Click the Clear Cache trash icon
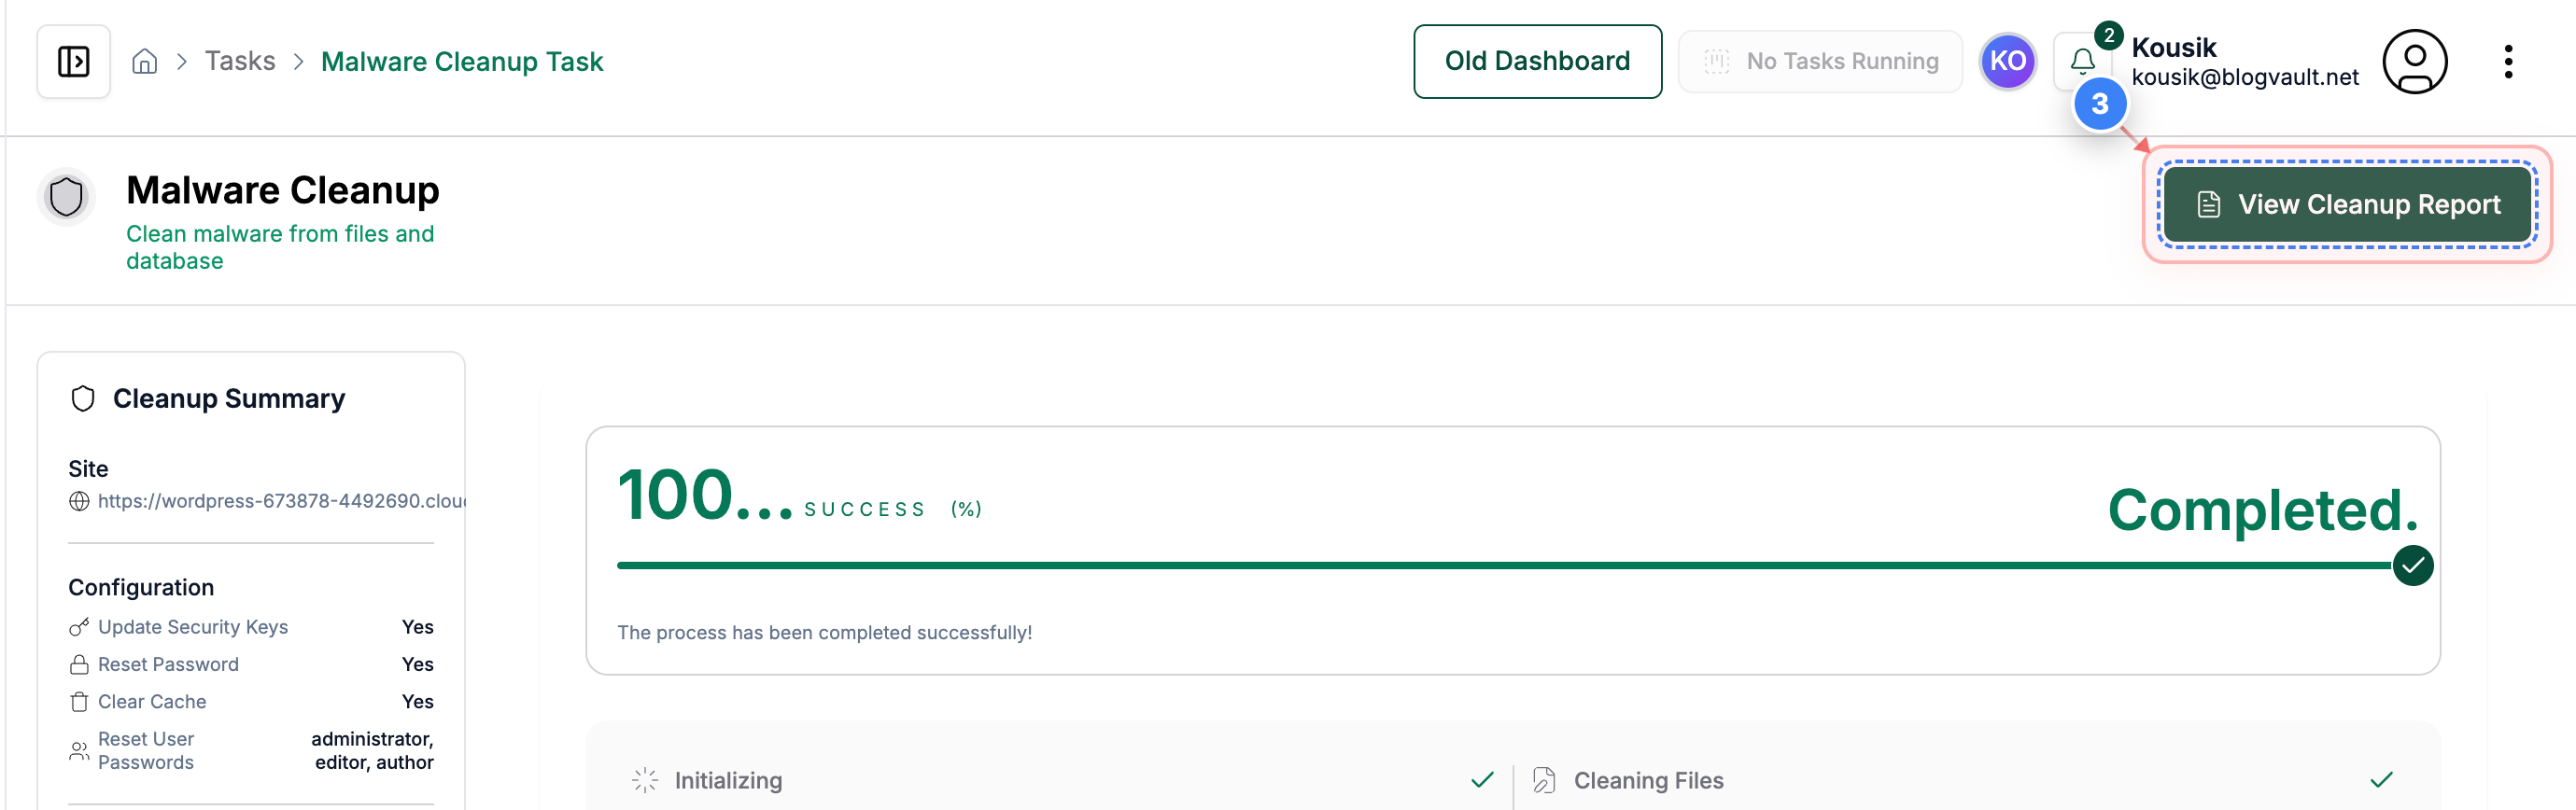This screenshot has height=810, width=2576. (78, 701)
